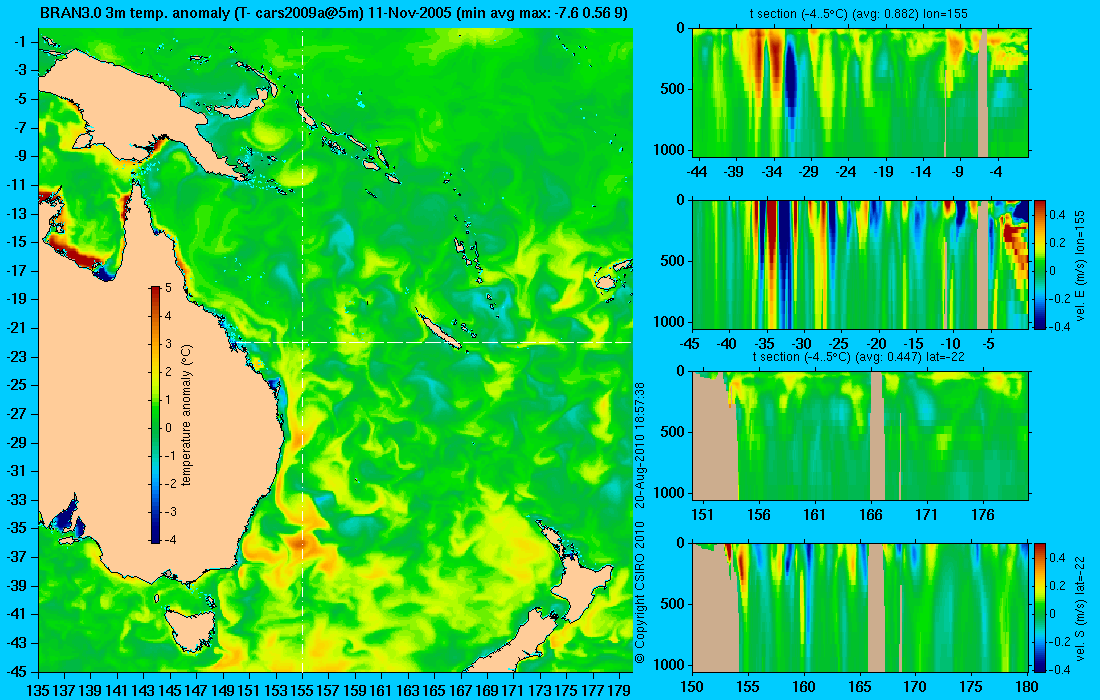Click the '20-Aug-2010 18:57:38' timestamp
The height and width of the screenshot is (700, 1100).
click(639, 445)
